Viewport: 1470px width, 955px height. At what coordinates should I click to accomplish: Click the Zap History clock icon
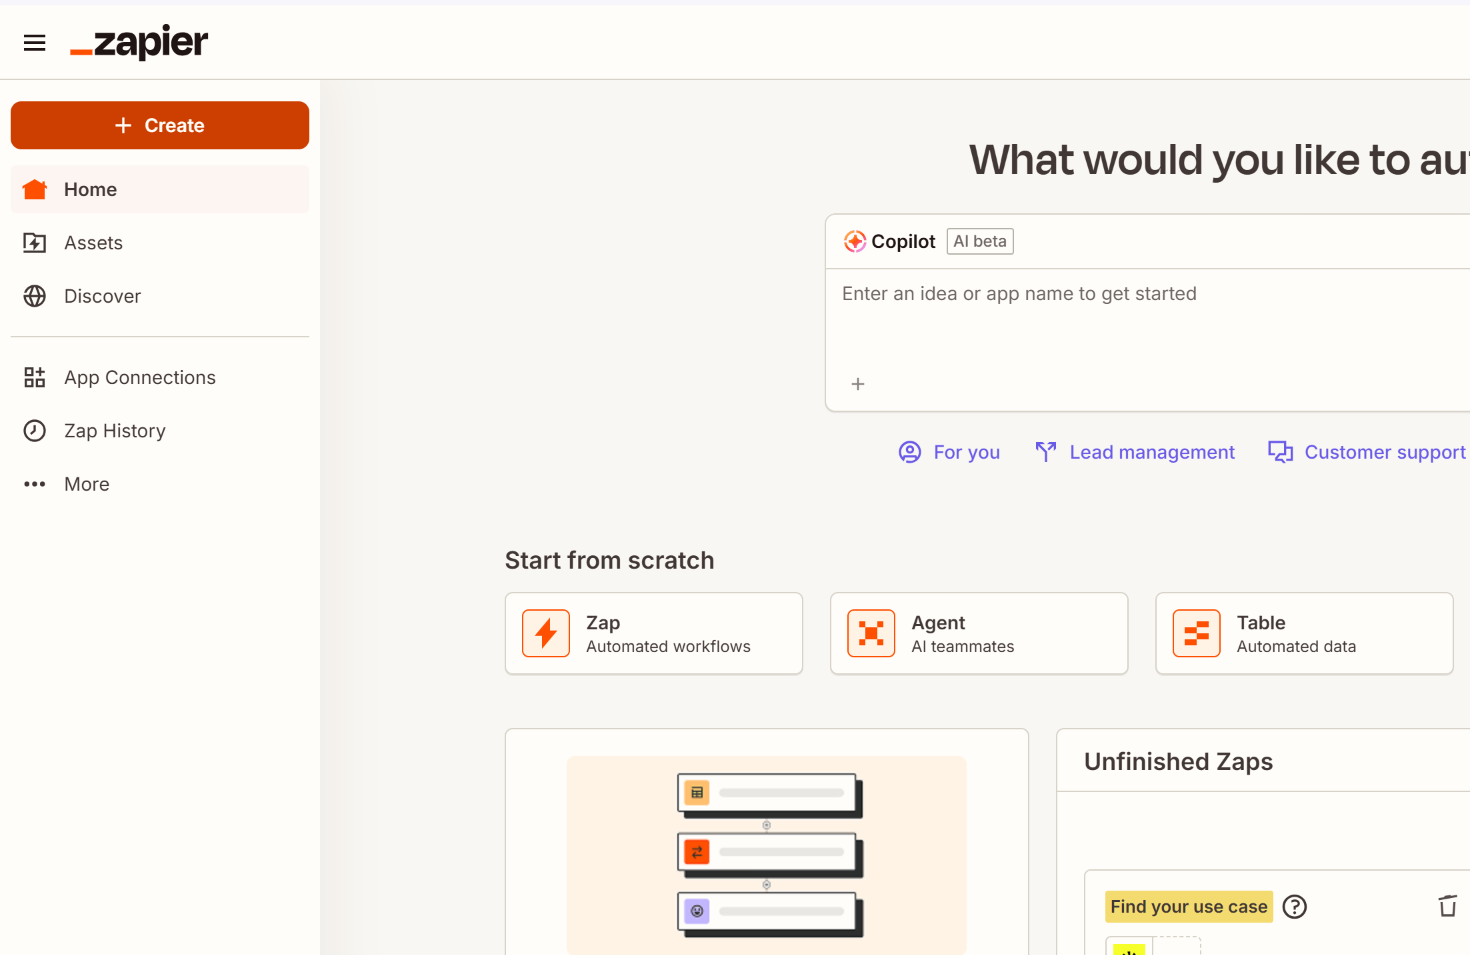[35, 431]
